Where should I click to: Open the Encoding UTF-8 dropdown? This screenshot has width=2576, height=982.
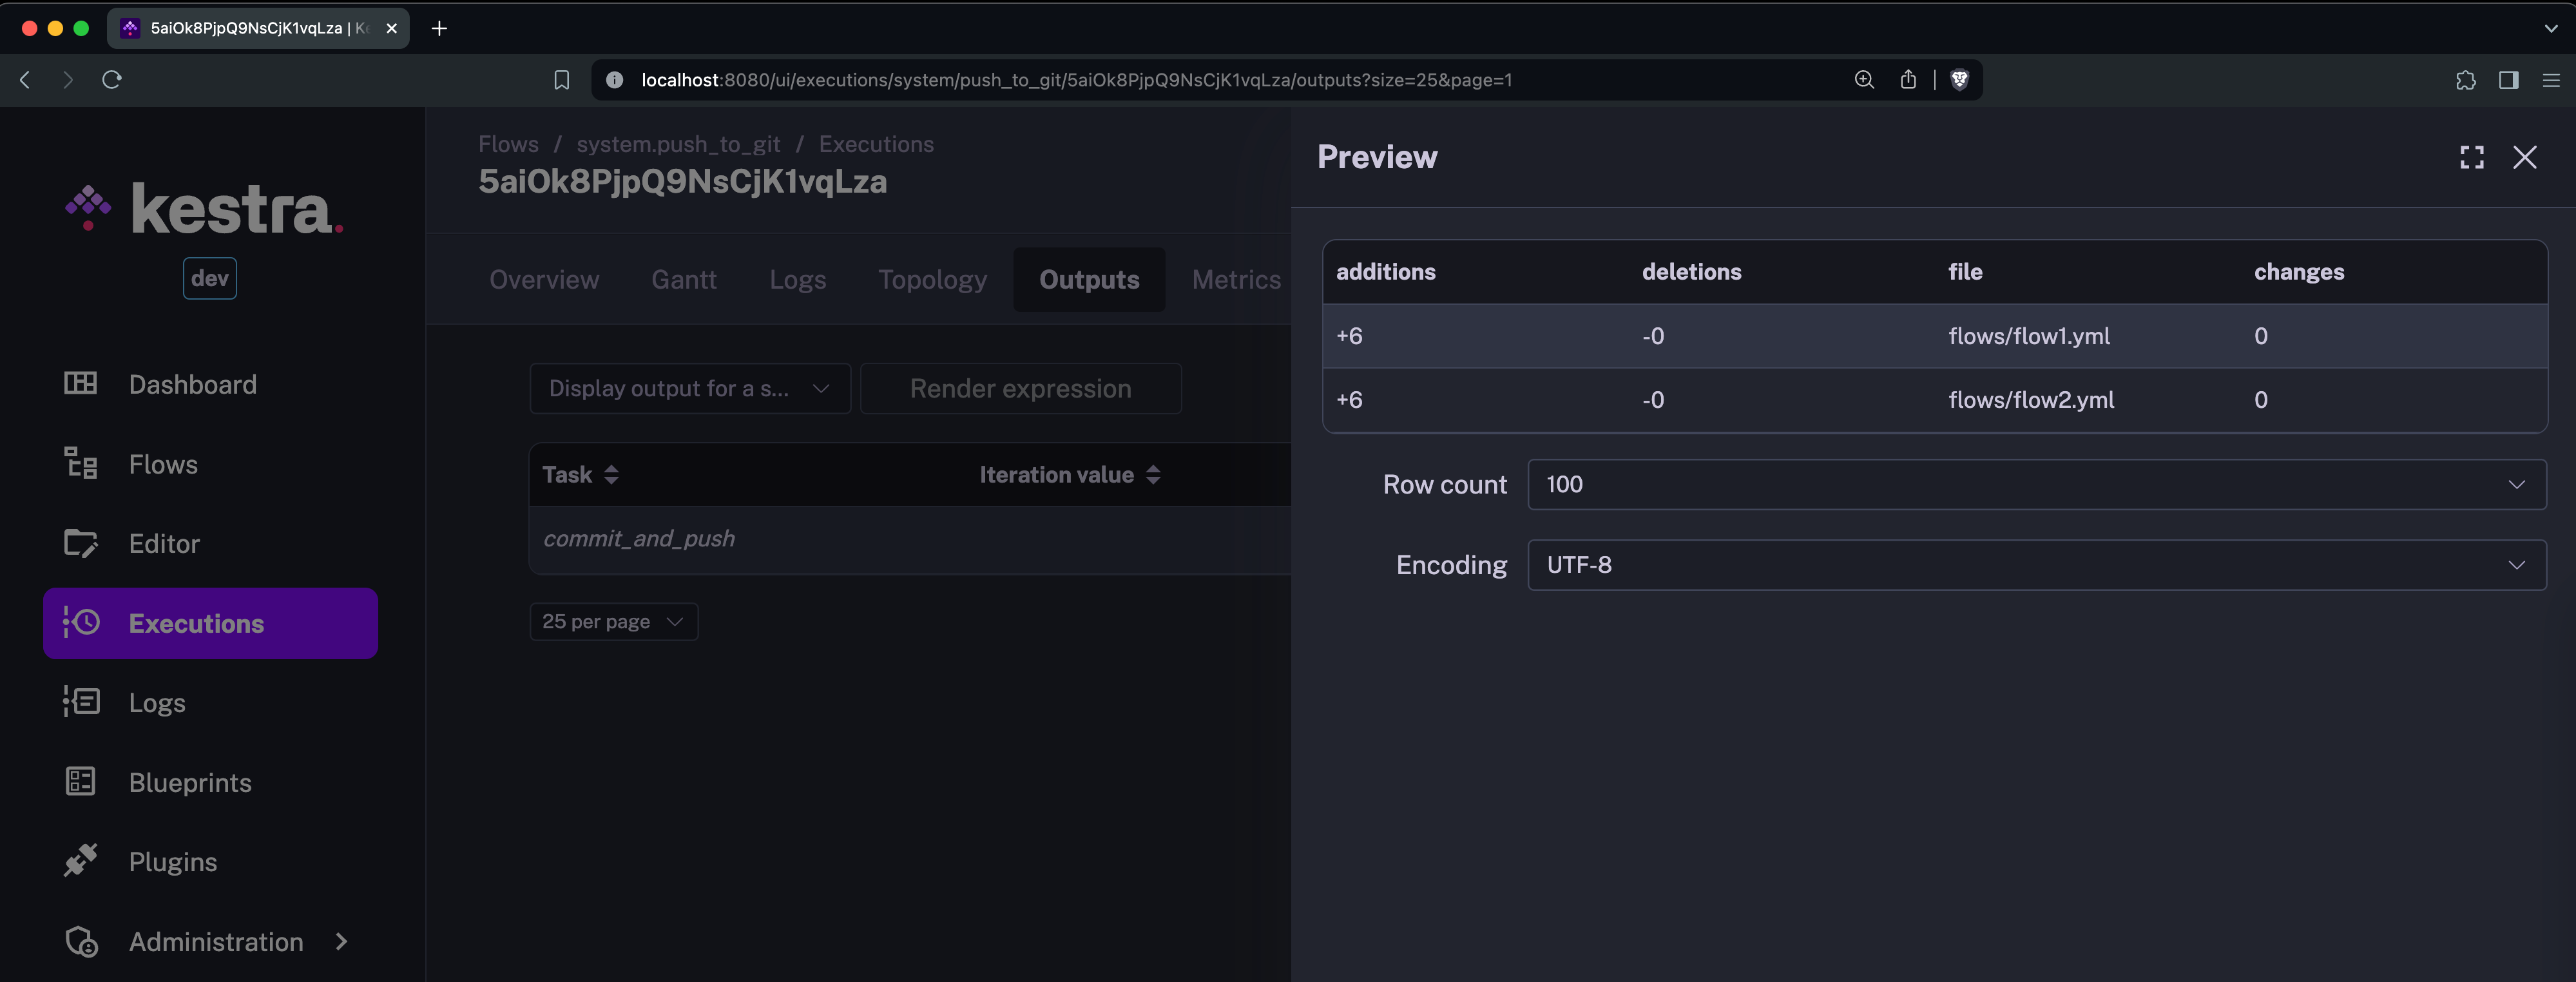coord(2035,565)
